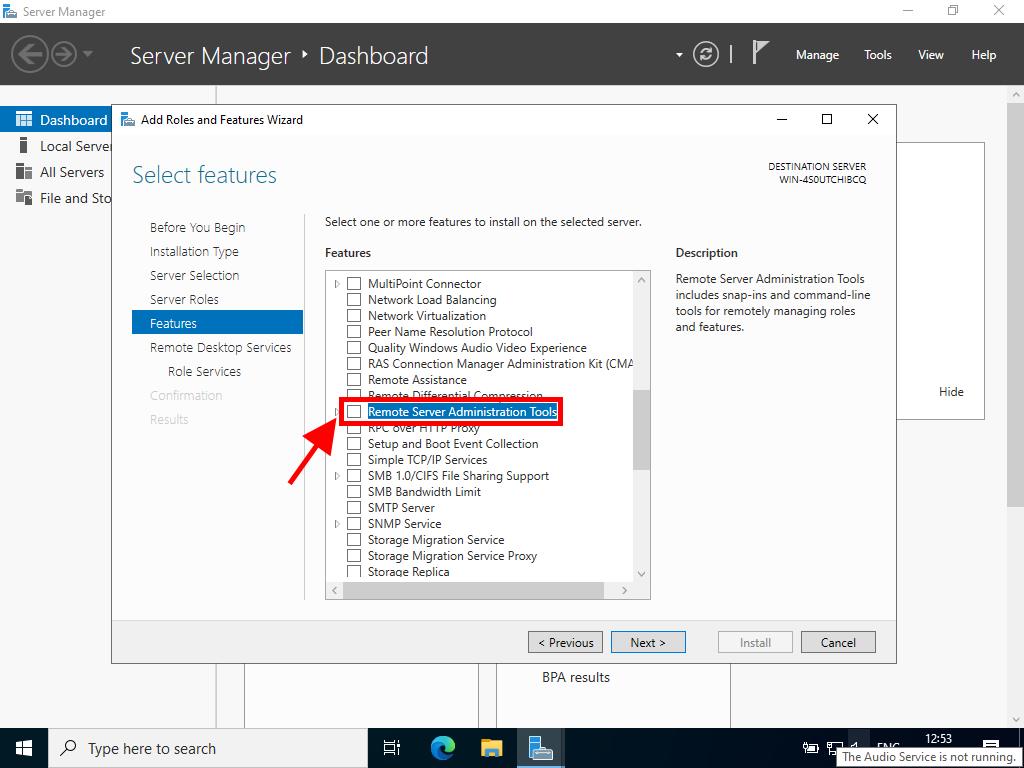Open the Notifications flag icon

760,54
